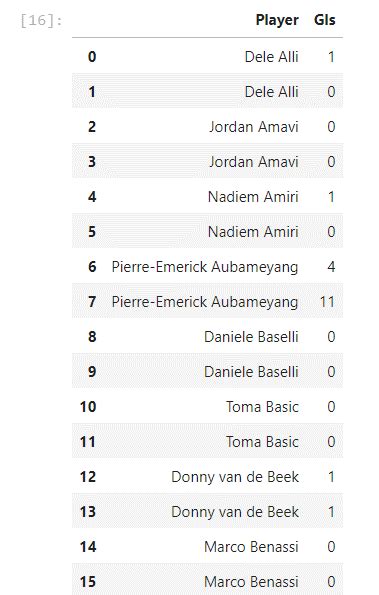
Task: Click Marco Benassi in row 14
Action: coord(251,547)
